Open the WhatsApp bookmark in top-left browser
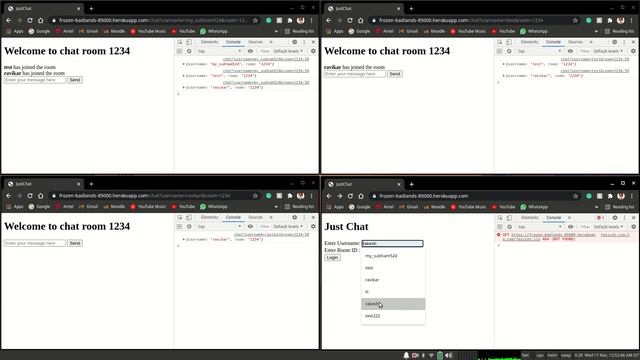640x360 pixels. (213, 31)
